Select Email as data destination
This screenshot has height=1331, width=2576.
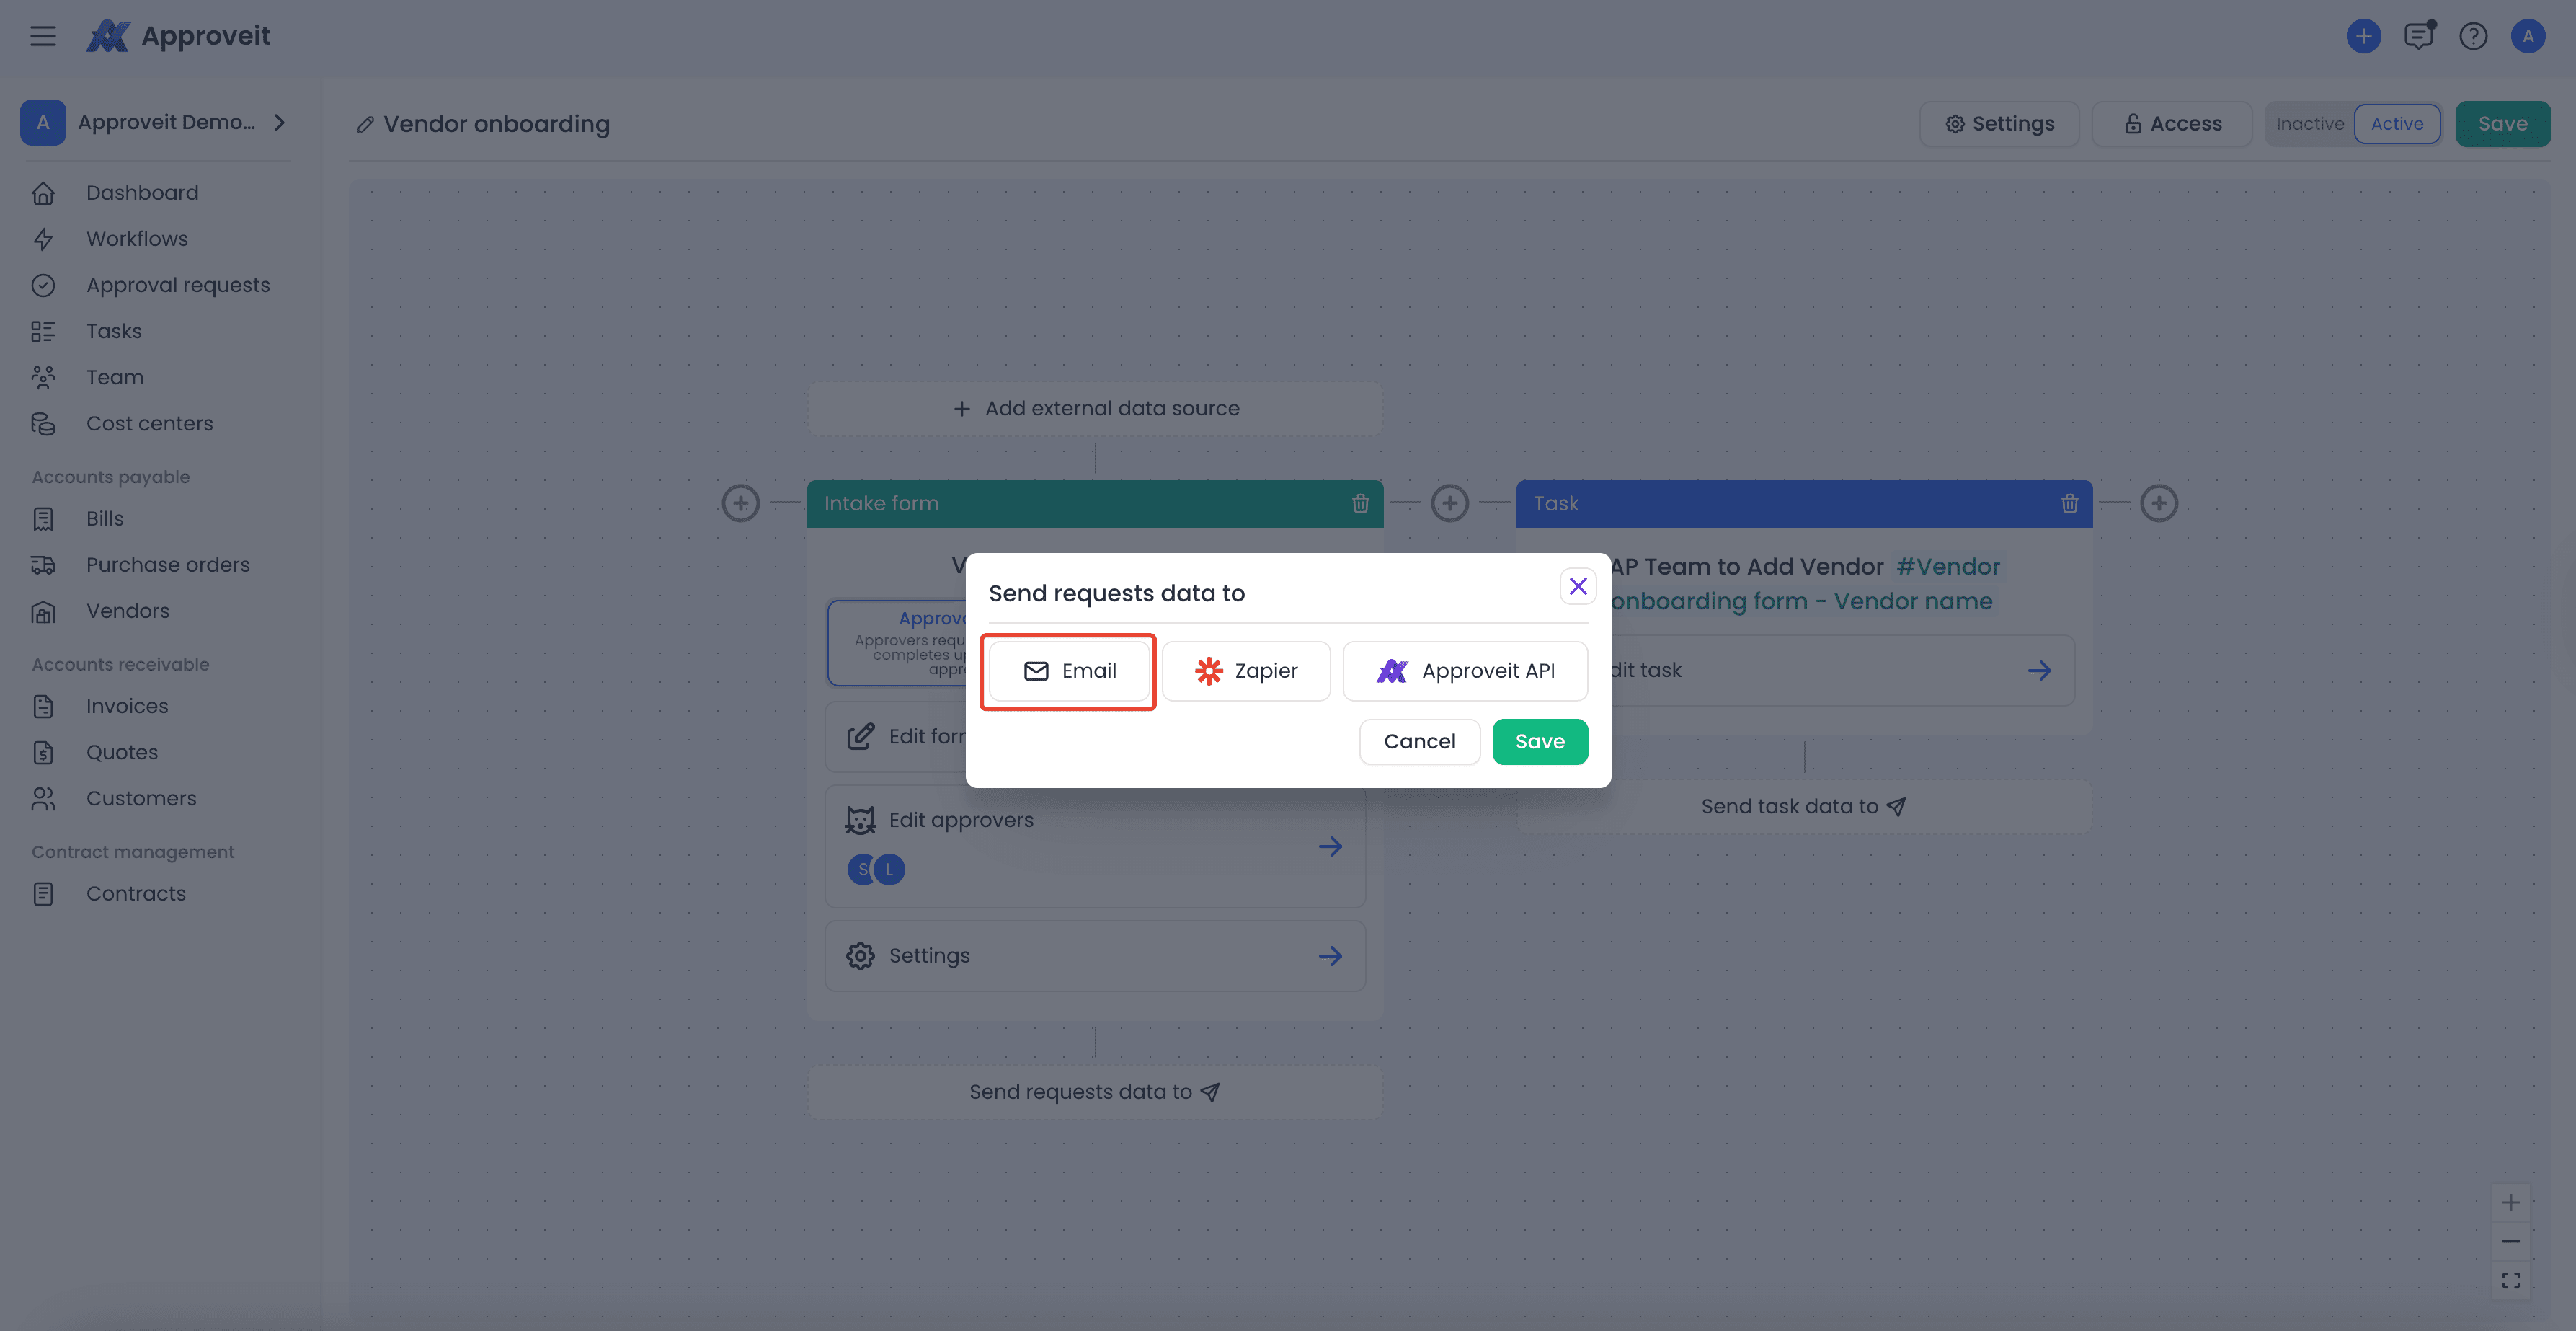pyautogui.click(x=1069, y=671)
